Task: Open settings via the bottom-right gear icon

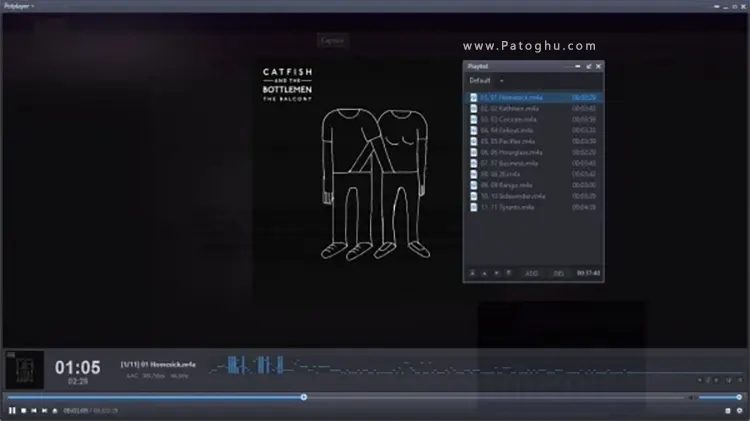Action: (739, 410)
